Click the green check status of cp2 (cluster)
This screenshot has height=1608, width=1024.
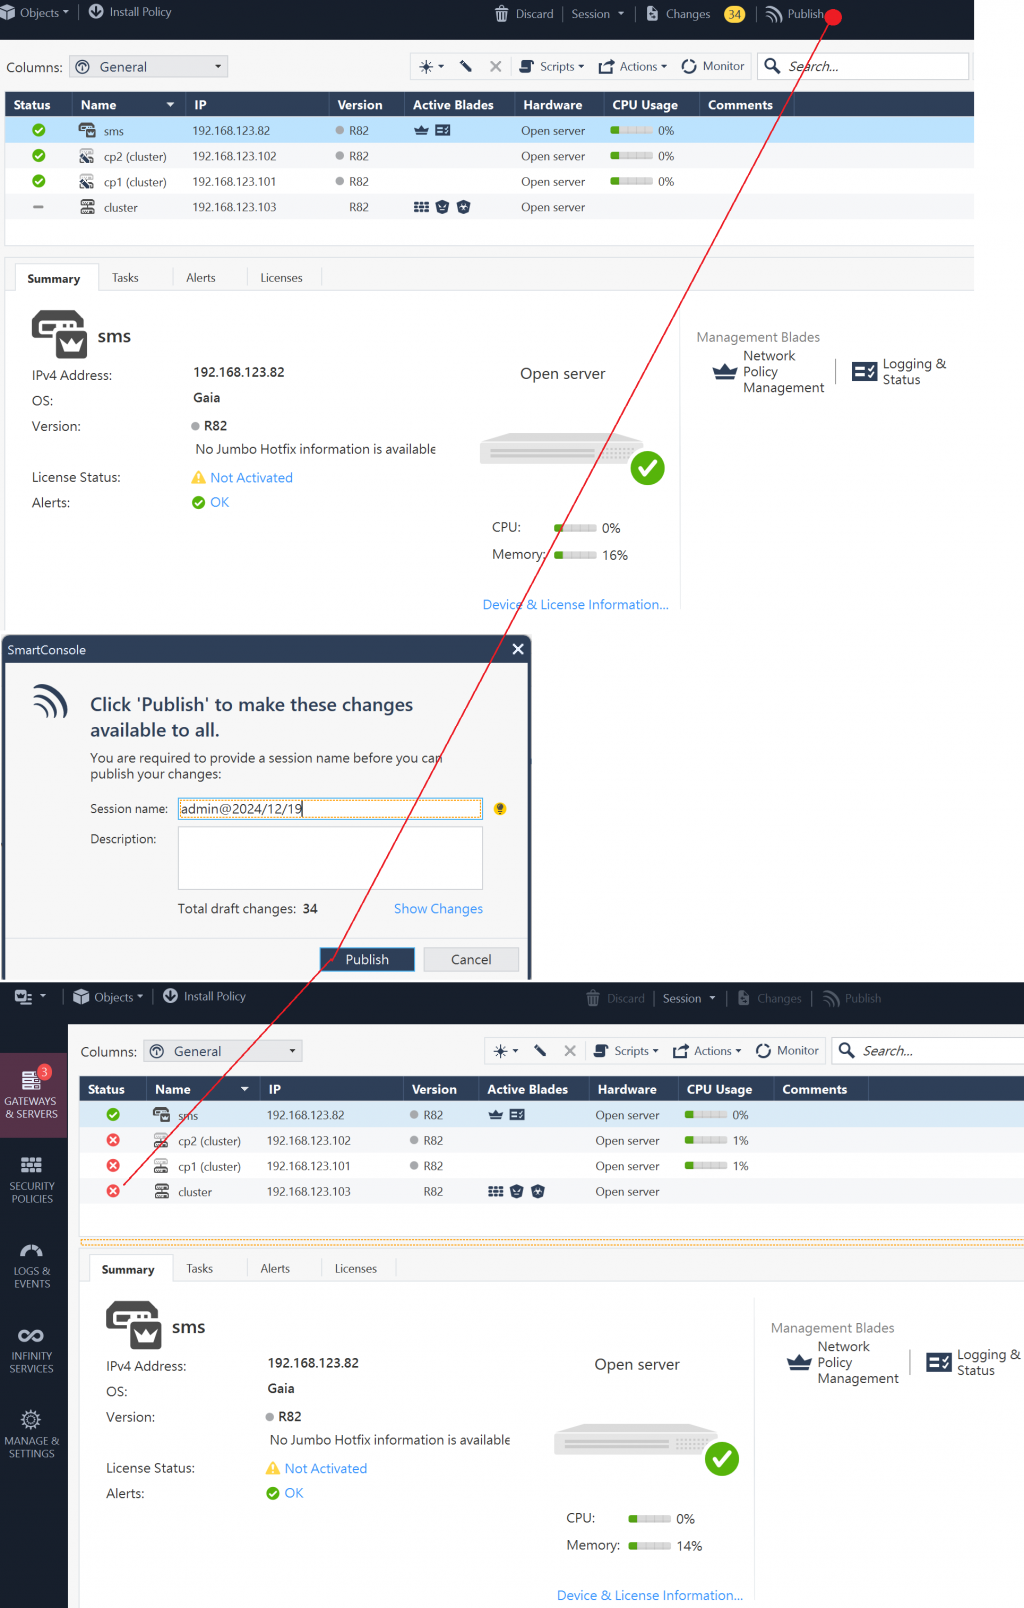[38, 156]
